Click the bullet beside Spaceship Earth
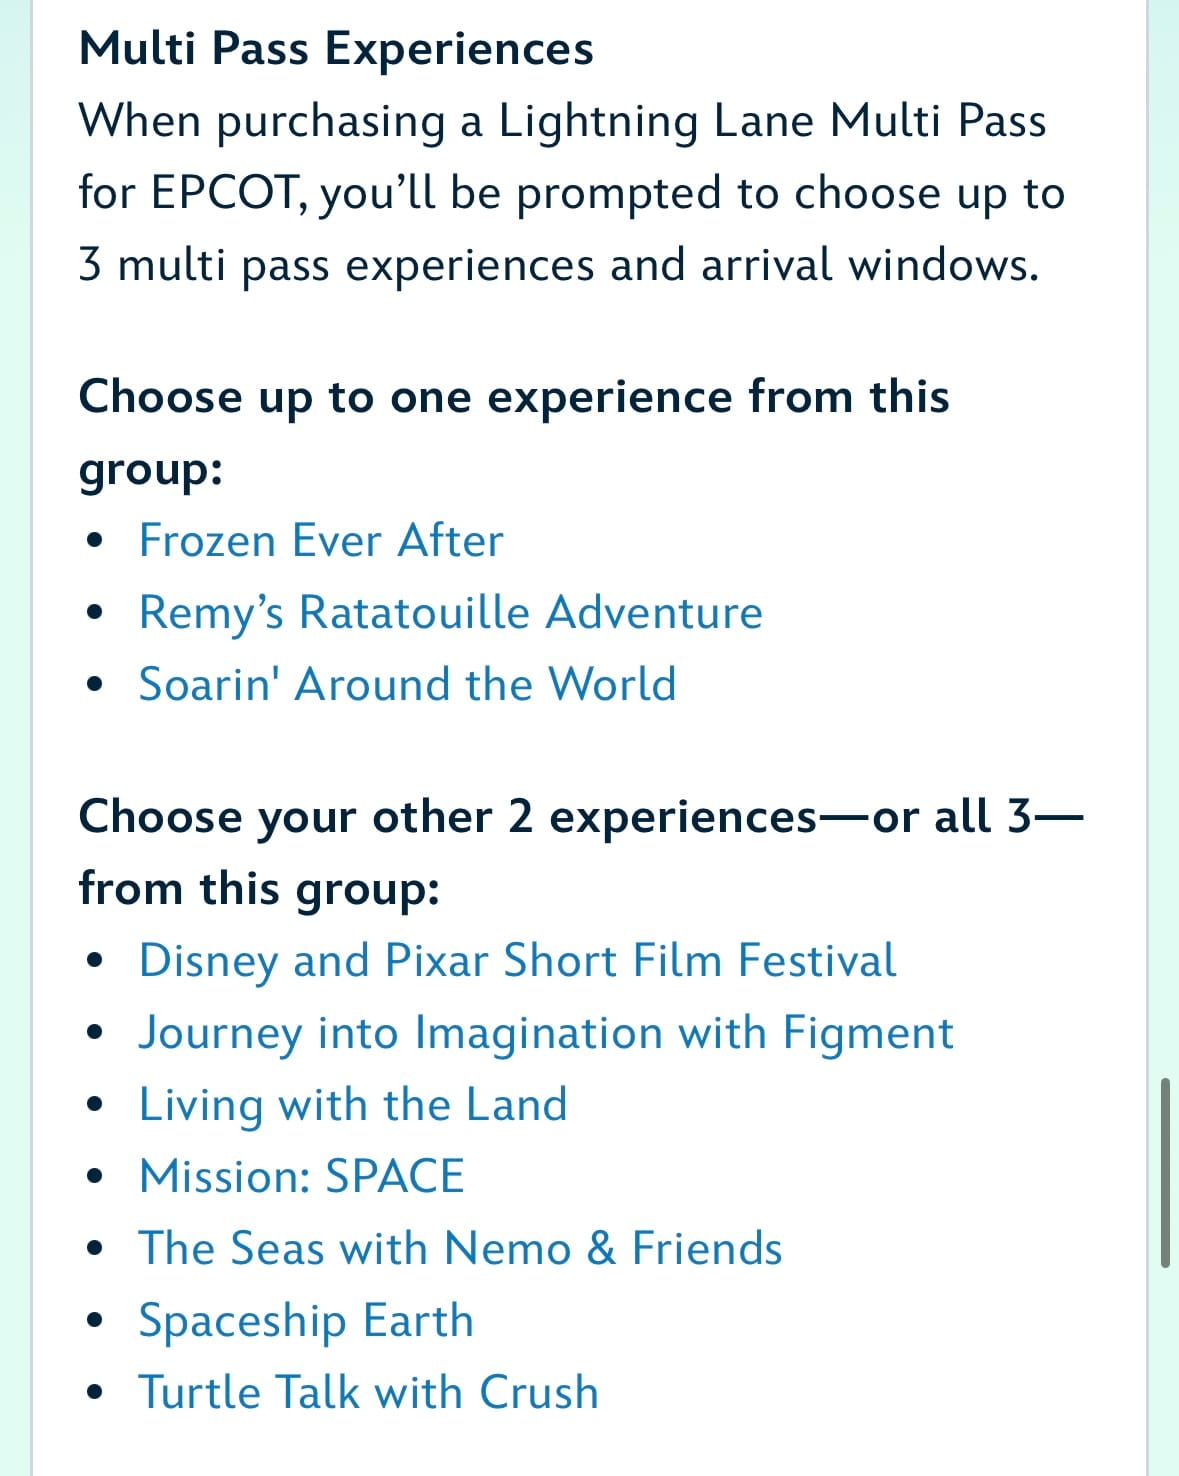Image resolution: width=1179 pixels, height=1476 pixels. (x=95, y=1322)
